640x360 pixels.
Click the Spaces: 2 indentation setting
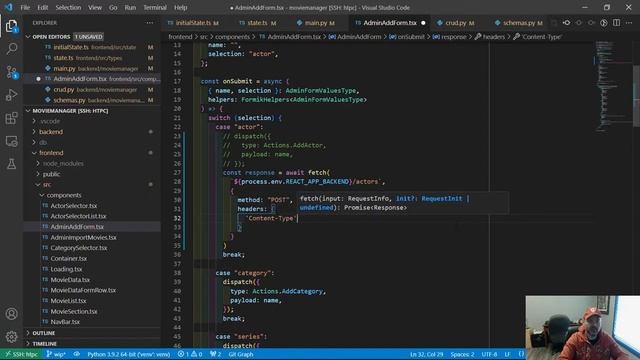tap(462, 354)
